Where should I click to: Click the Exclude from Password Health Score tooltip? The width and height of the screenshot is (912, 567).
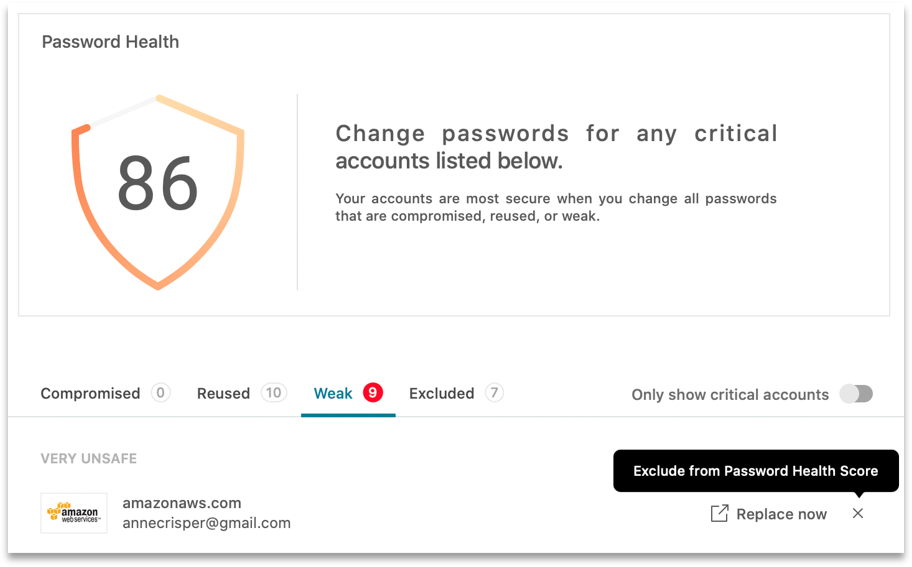click(x=756, y=470)
